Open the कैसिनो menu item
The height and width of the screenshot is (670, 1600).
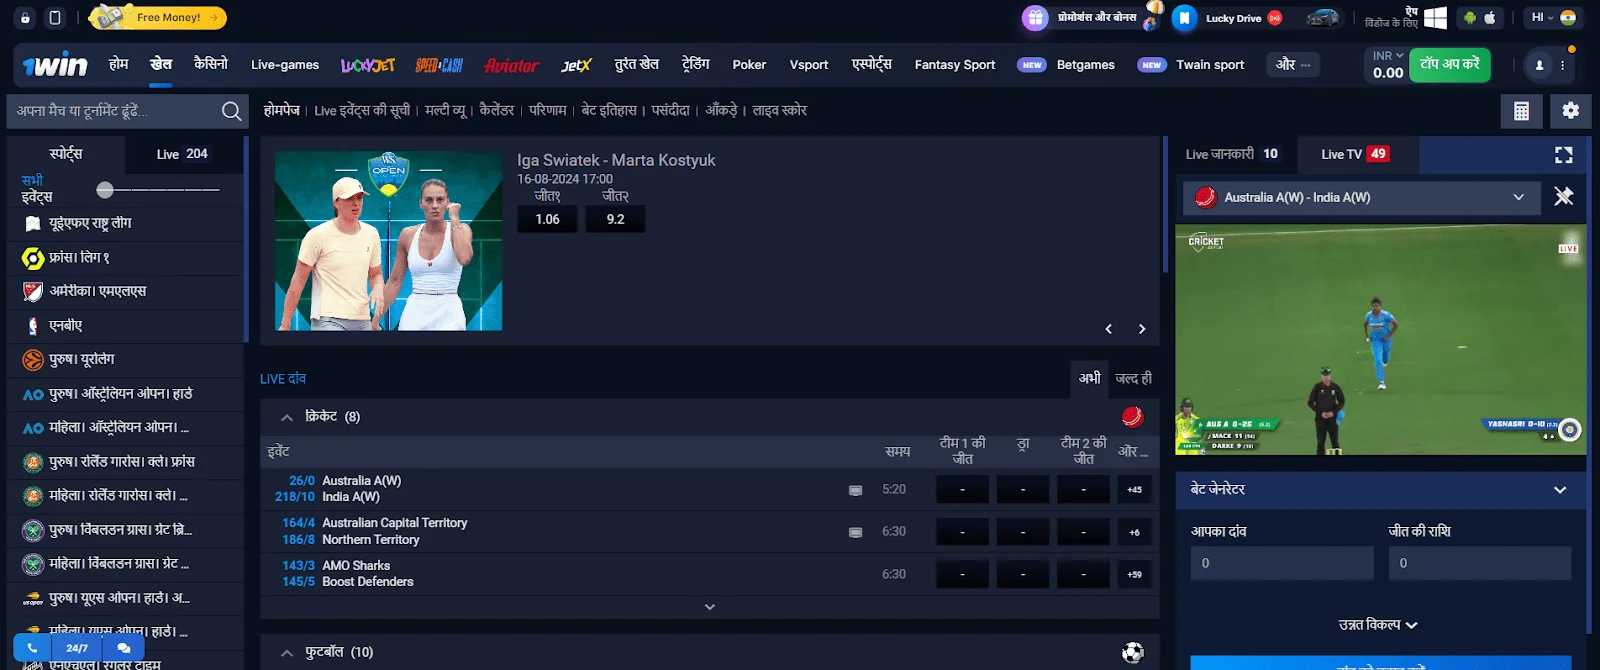coord(211,64)
